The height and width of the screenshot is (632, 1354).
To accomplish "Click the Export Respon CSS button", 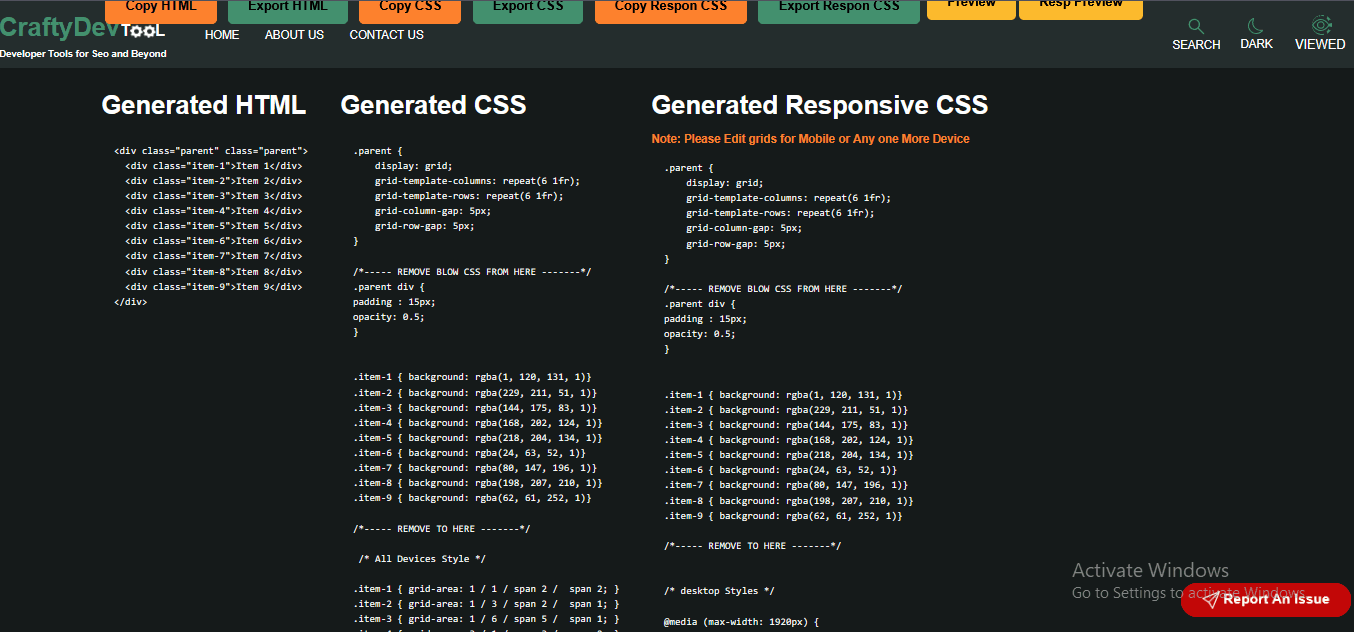I will pos(839,10).
